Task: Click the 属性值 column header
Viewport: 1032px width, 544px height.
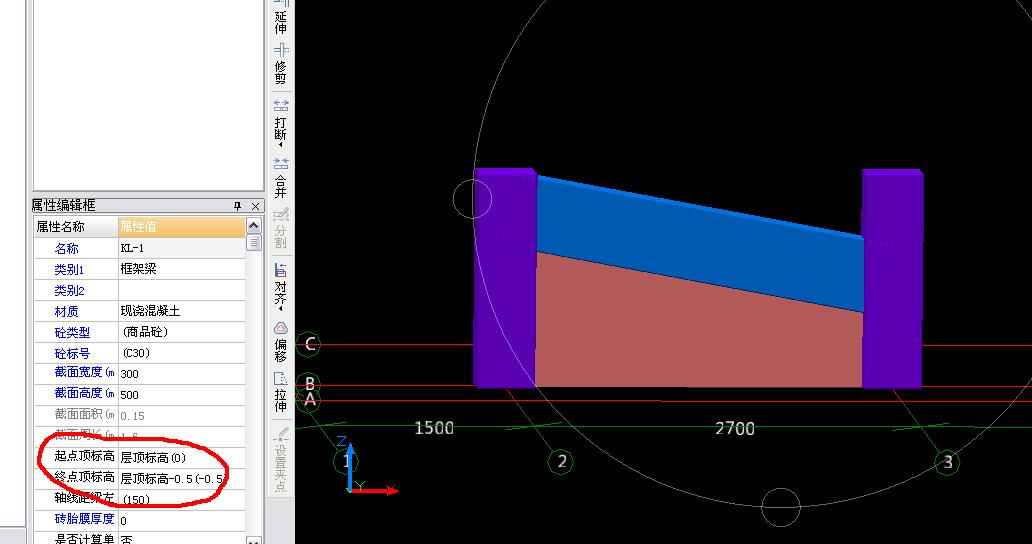Action: tap(182, 227)
